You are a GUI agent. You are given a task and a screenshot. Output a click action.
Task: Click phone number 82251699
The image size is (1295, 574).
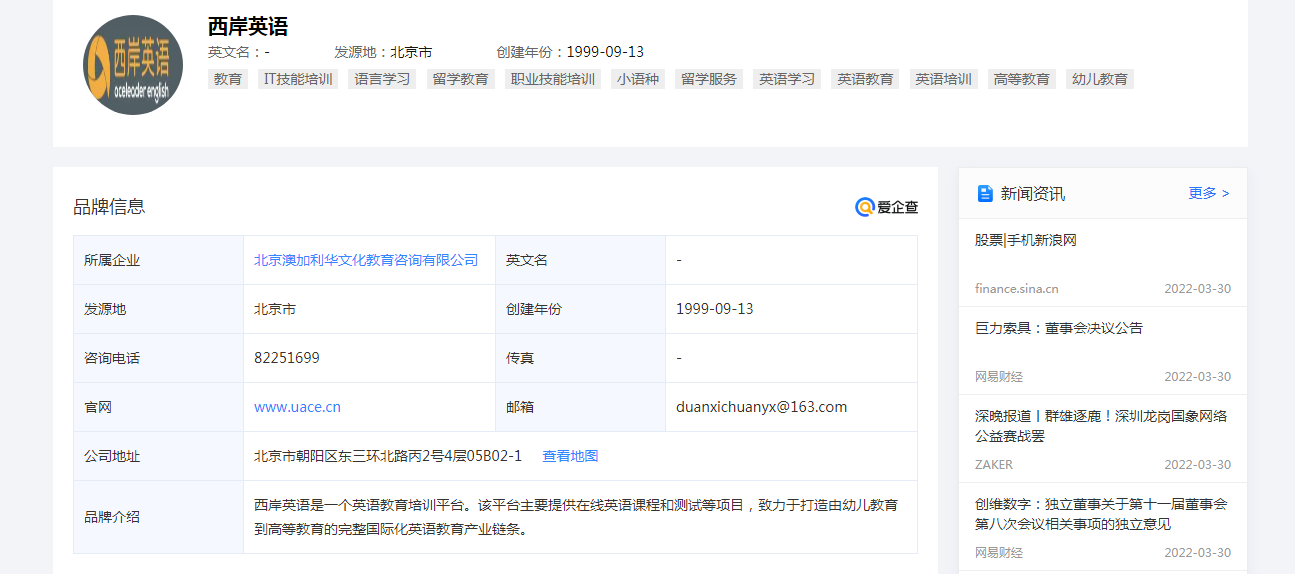coord(287,358)
